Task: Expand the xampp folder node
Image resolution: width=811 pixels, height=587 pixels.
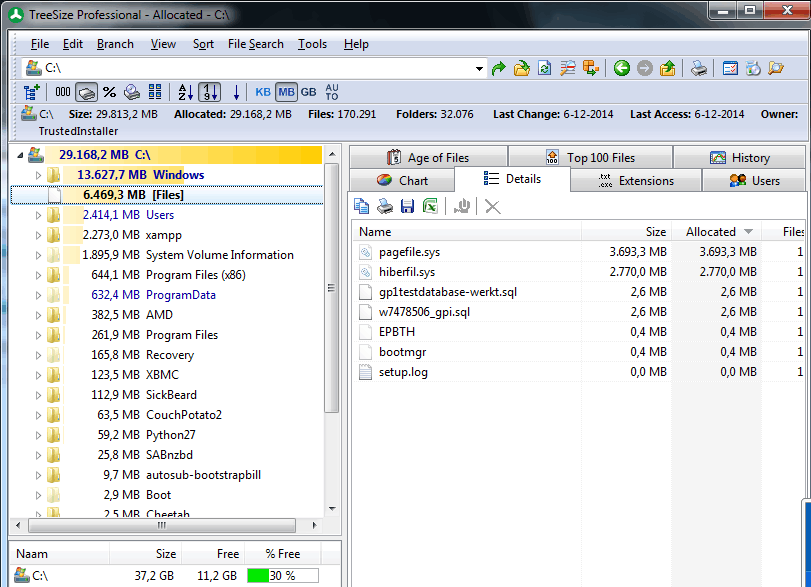Action: [x=38, y=235]
